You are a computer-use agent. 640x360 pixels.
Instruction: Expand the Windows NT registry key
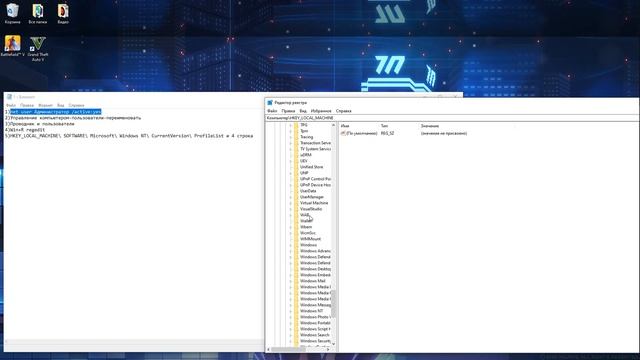pos(291,311)
